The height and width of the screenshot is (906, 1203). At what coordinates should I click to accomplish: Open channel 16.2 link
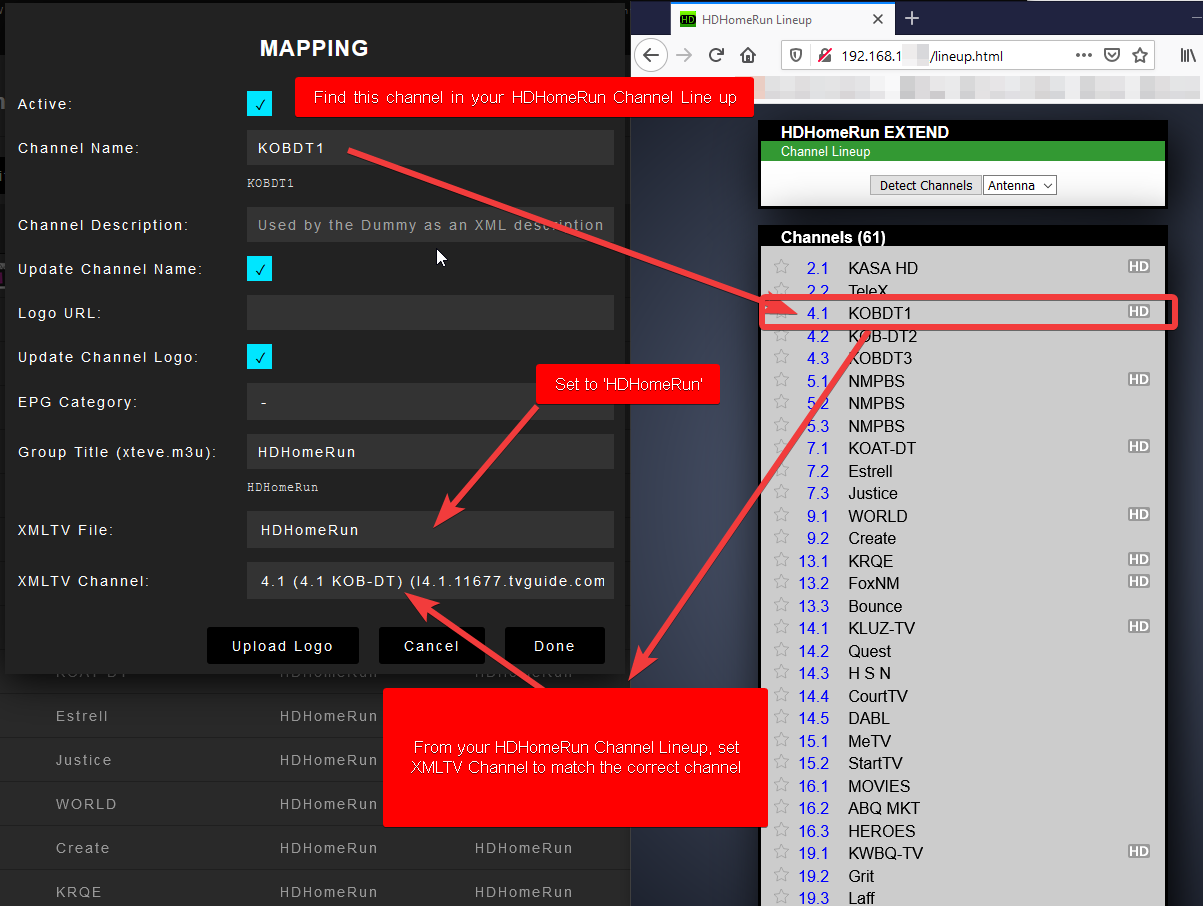814,808
